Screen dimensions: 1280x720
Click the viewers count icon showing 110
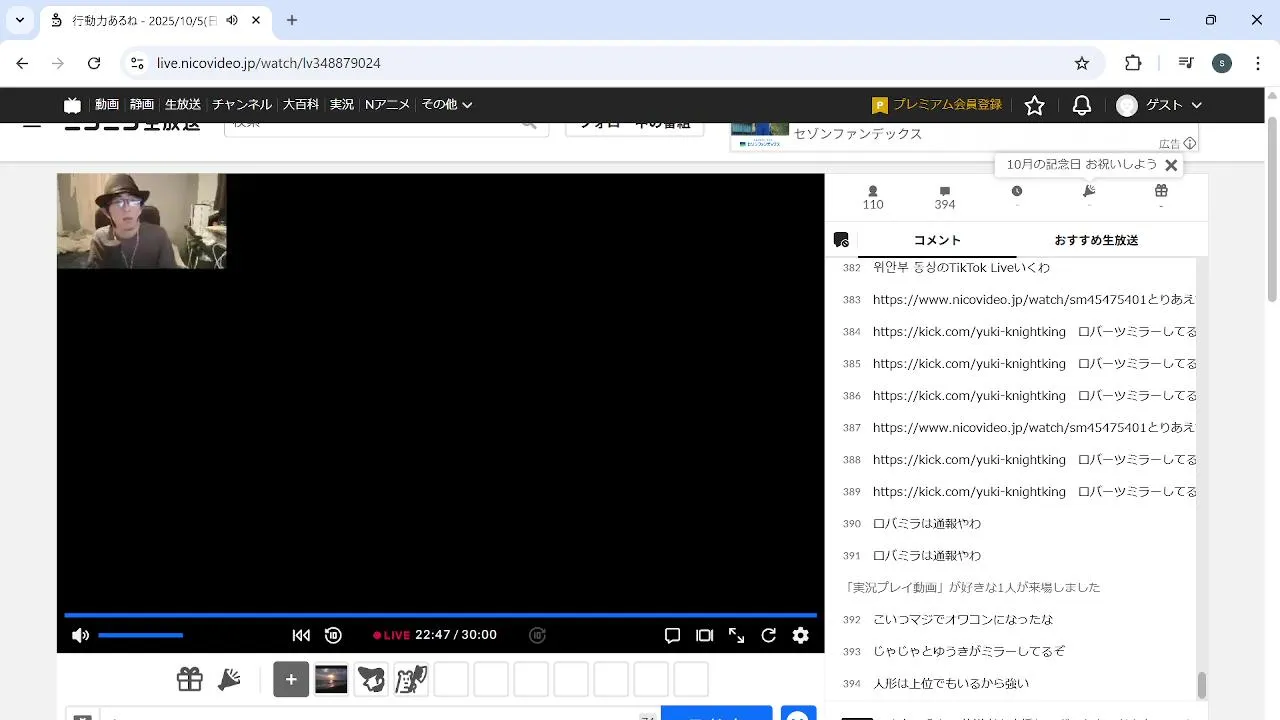click(x=873, y=191)
